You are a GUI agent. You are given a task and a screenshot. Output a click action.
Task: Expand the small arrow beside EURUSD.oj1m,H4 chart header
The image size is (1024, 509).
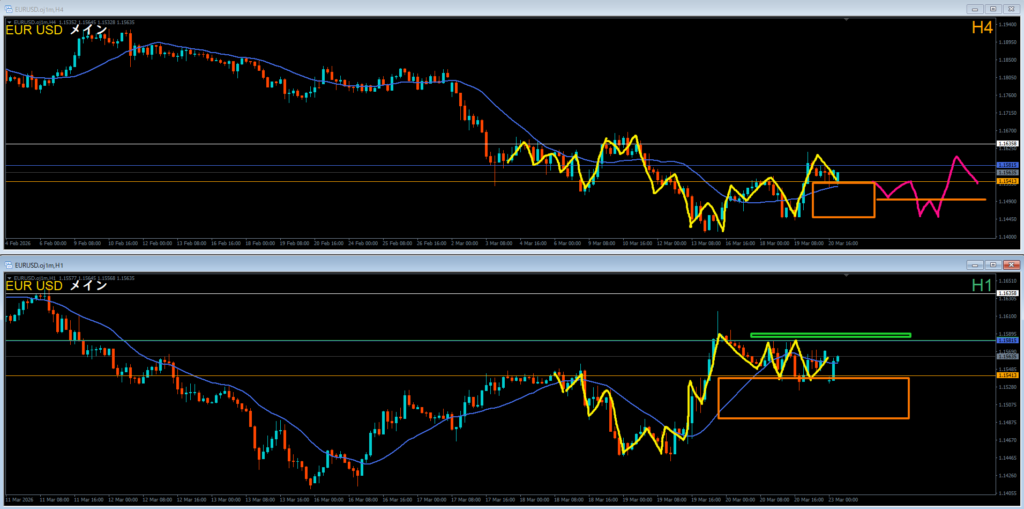coord(9,22)
